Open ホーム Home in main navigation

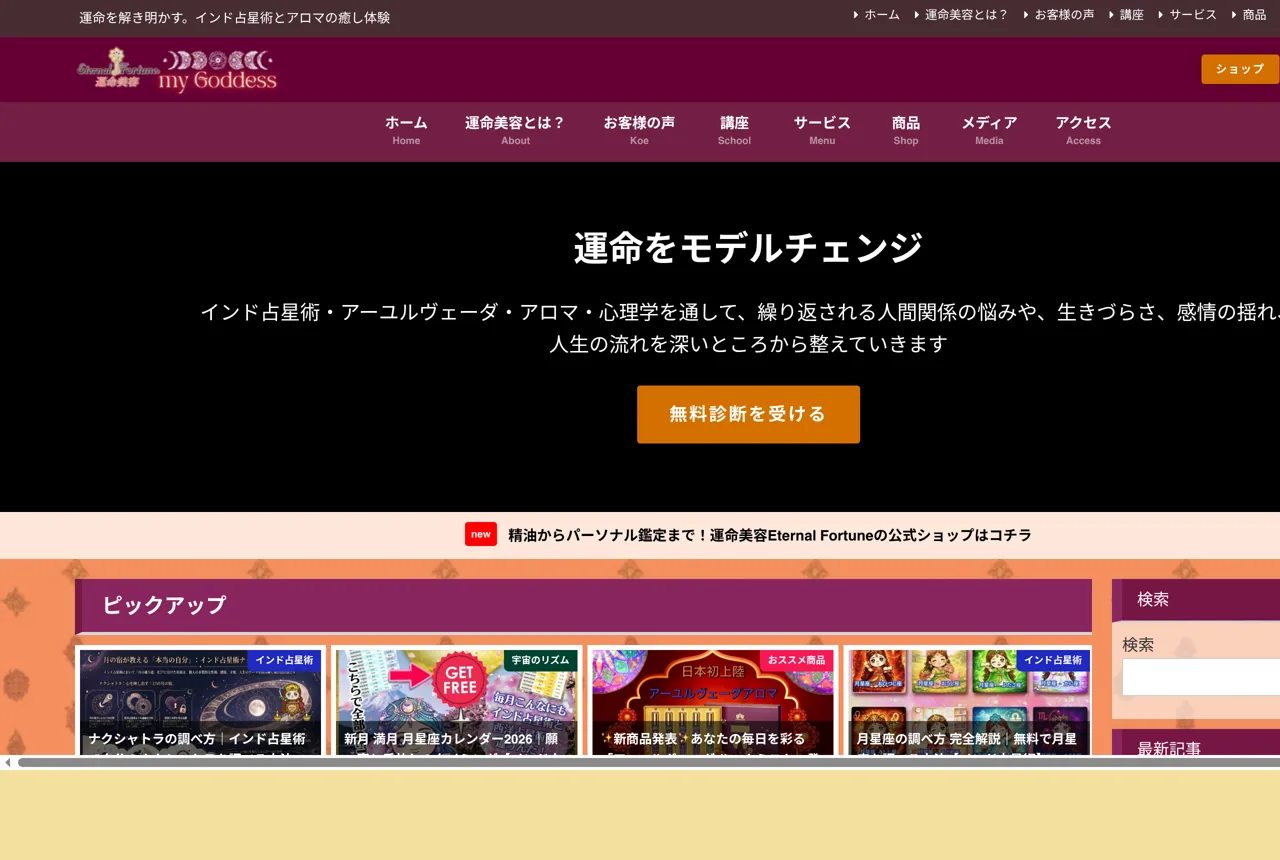pyautogui.click(x=406, y=130)
